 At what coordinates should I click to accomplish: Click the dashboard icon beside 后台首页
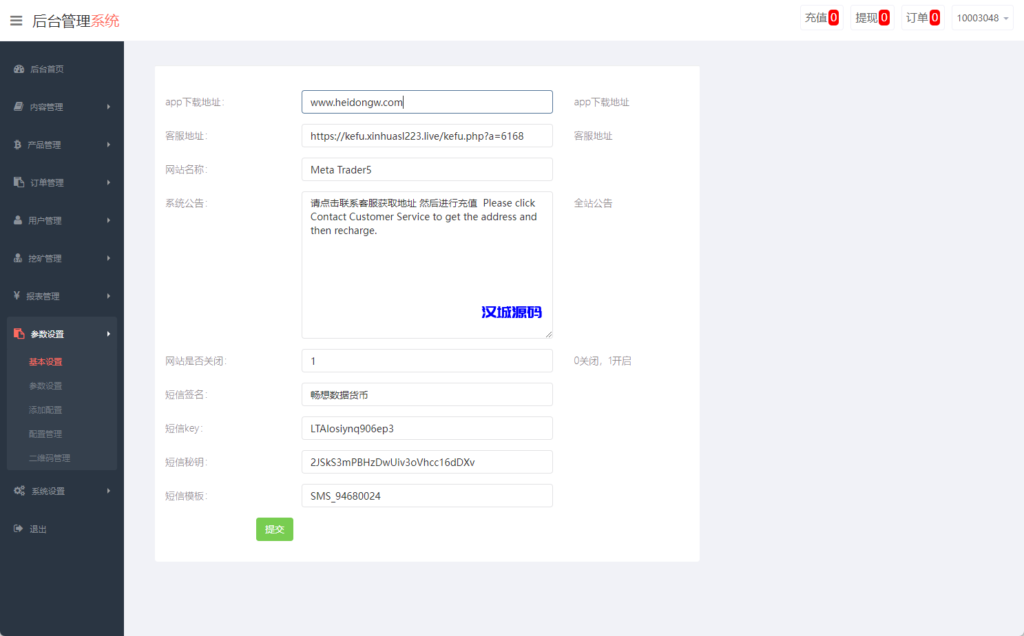pos(18,69)
